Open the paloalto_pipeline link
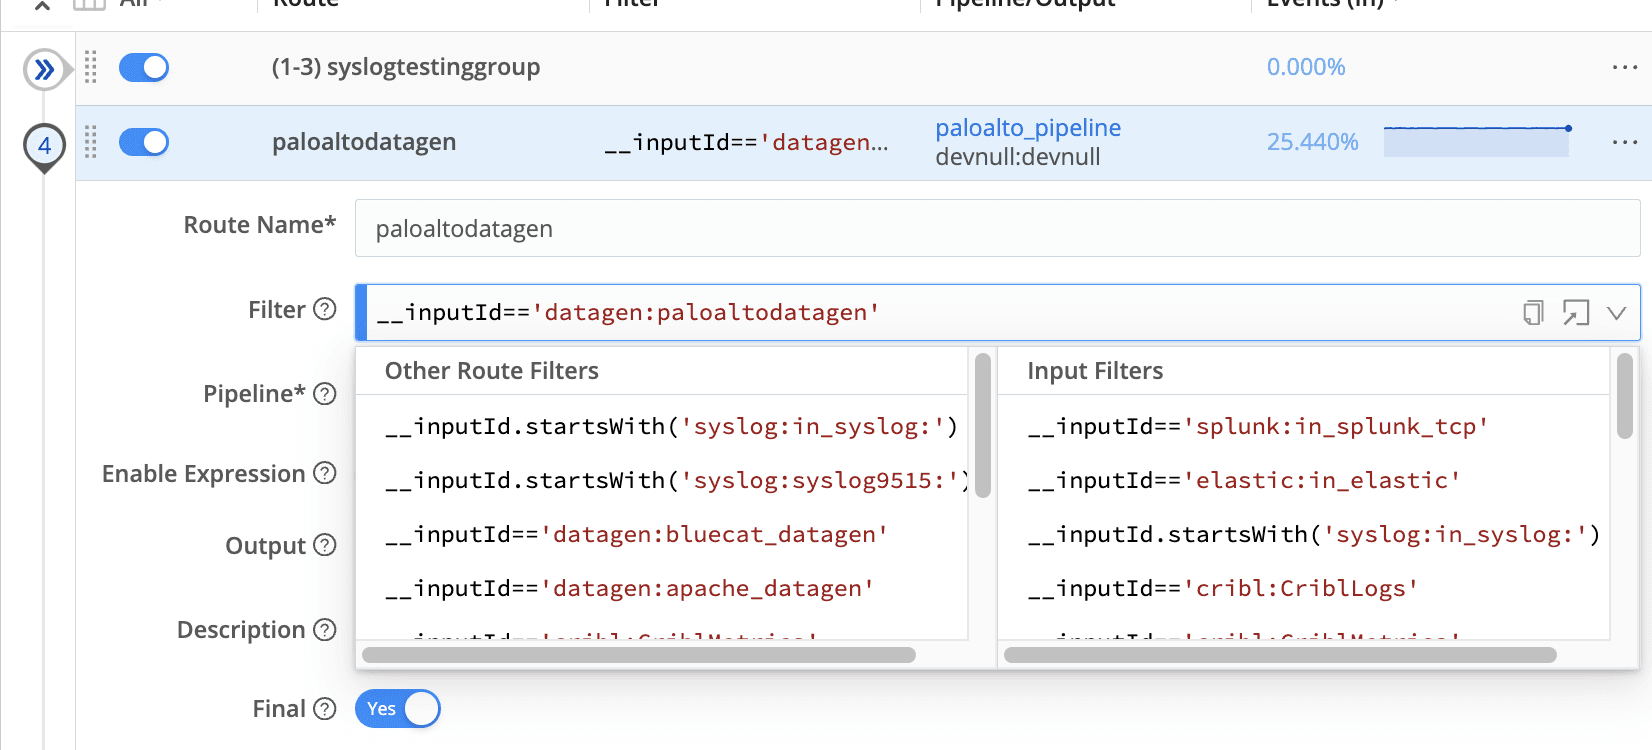The width and height of the screenshot is (1652, 750). pyautogui.click(x=1028, y=128)
